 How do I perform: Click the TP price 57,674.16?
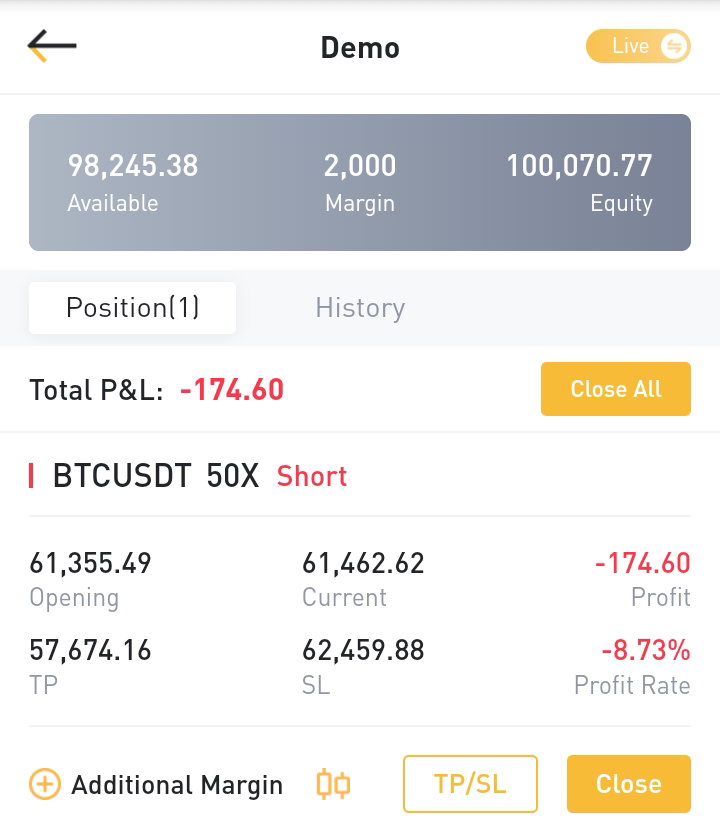point(91,650)
